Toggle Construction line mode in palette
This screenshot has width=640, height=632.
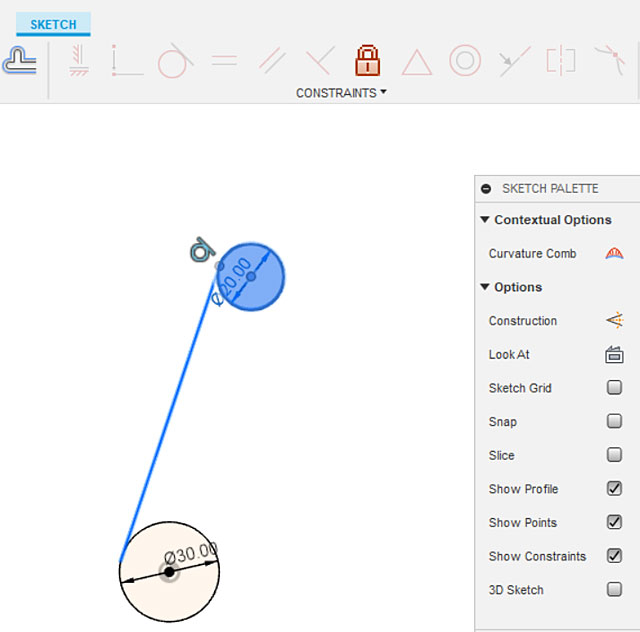pos(614,321)
